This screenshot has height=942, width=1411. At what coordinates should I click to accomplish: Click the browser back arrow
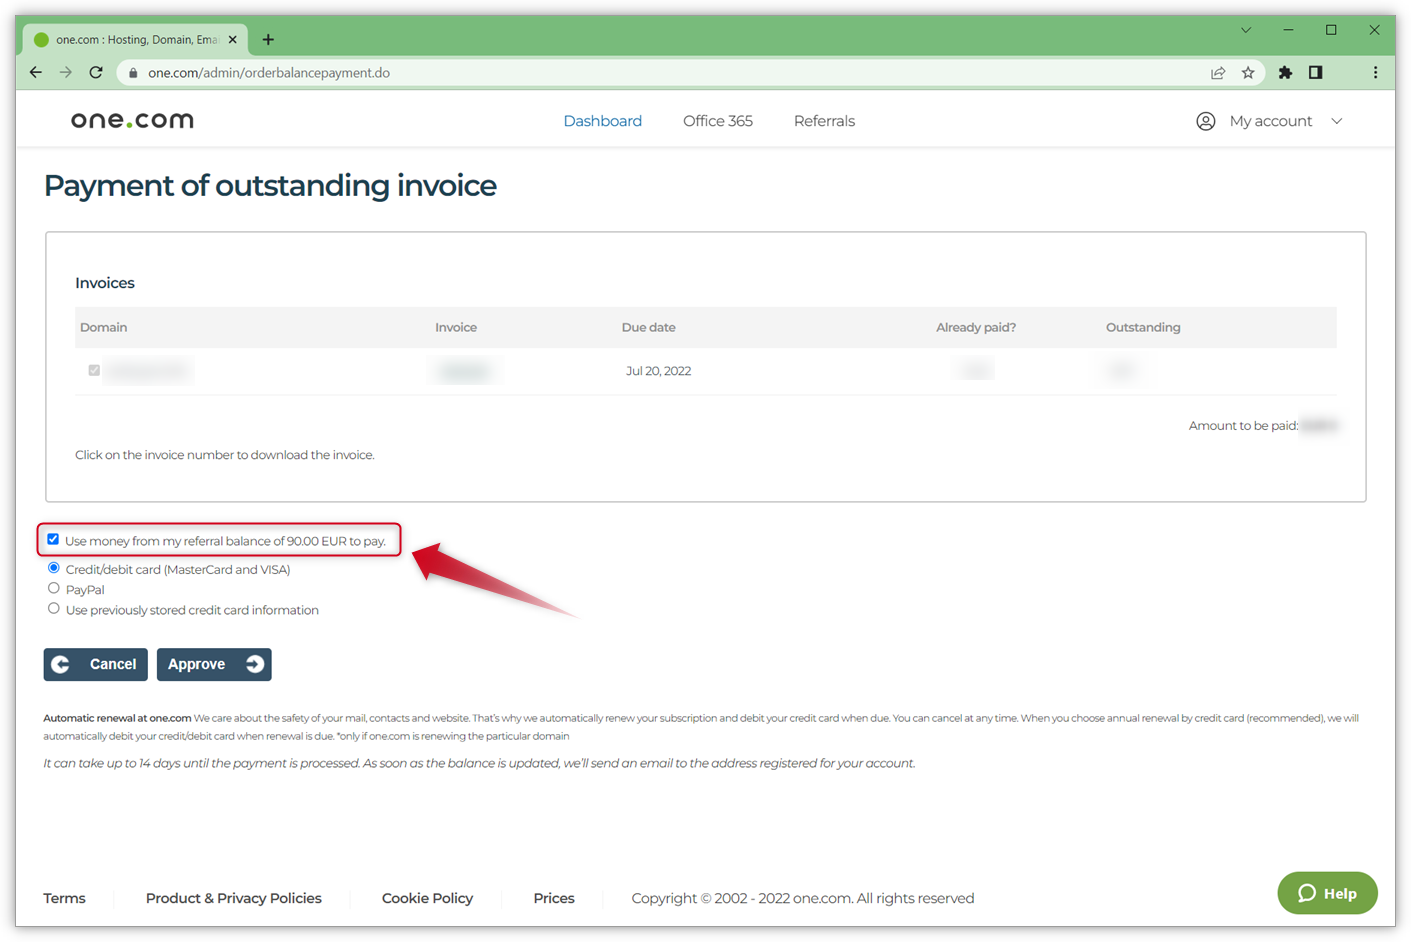coord(36,72)
